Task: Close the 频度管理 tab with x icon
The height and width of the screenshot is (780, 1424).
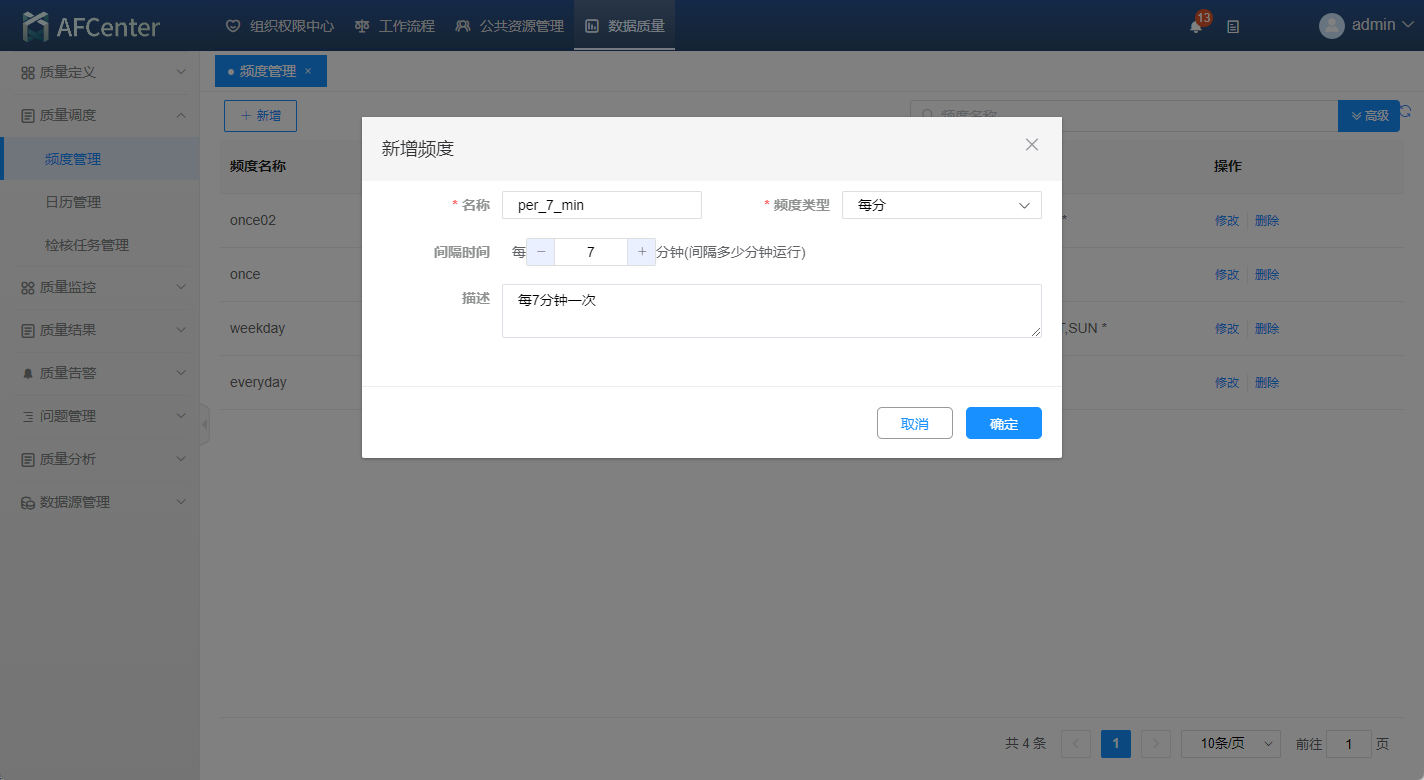Action: (308, 71)
